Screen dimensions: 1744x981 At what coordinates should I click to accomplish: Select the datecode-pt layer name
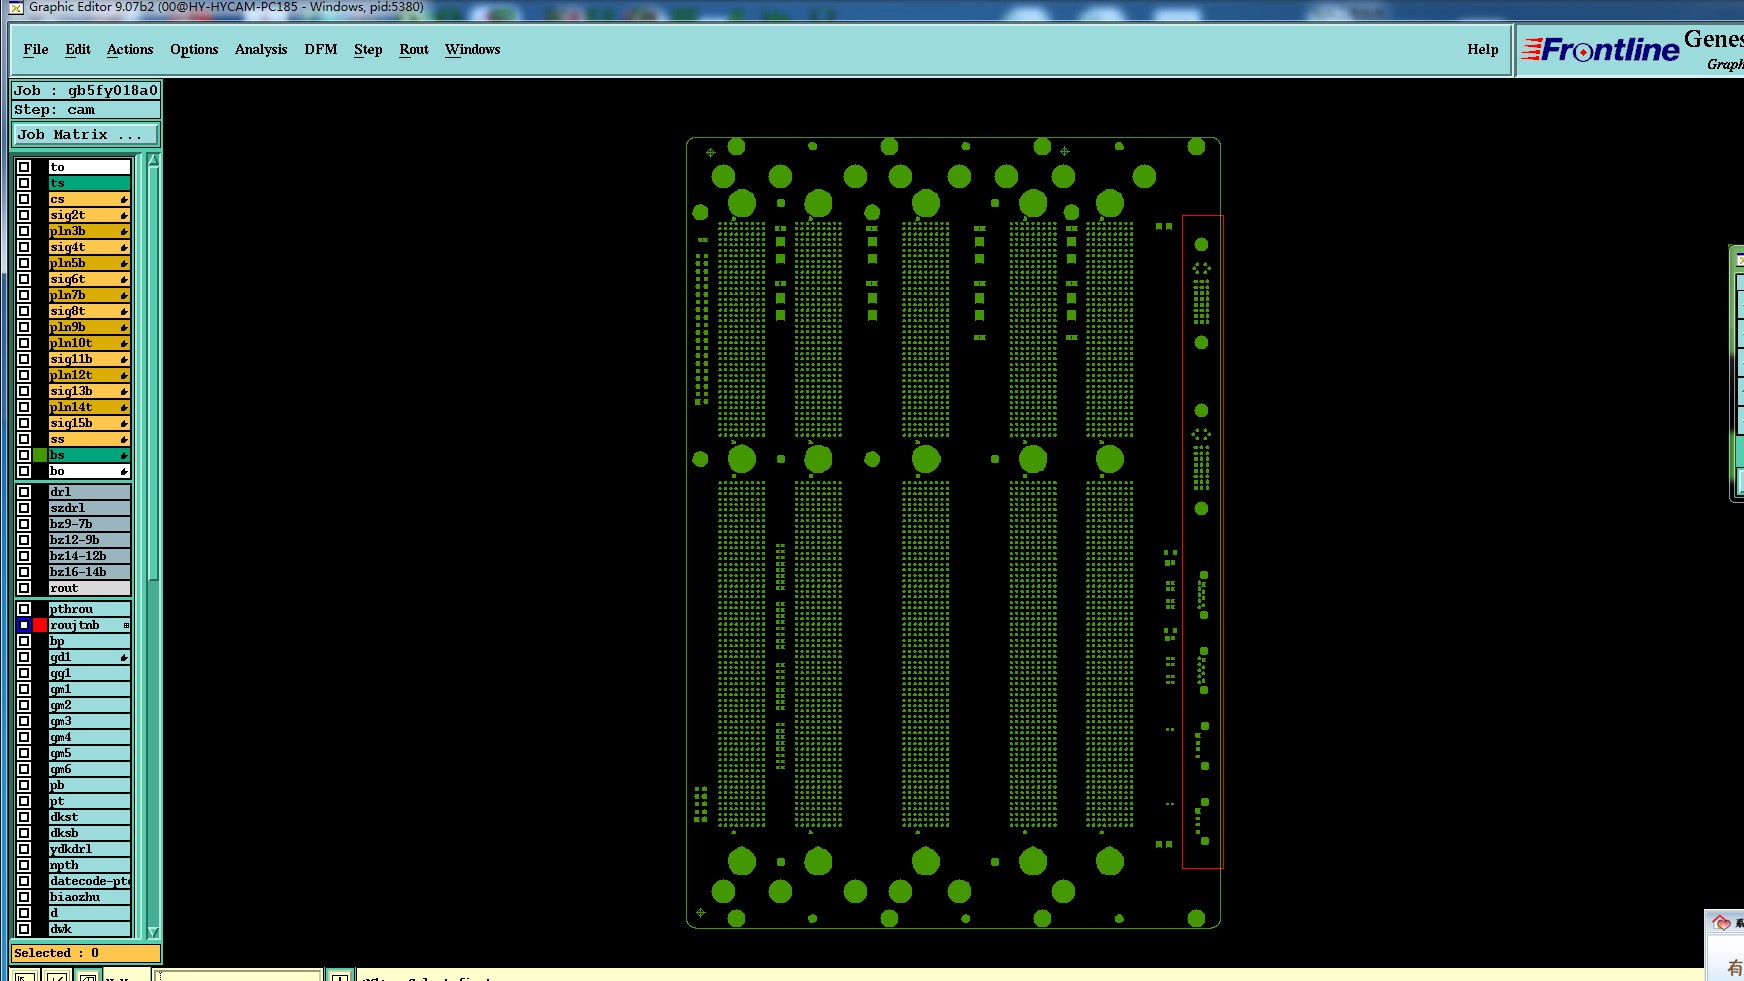(89, 881)
